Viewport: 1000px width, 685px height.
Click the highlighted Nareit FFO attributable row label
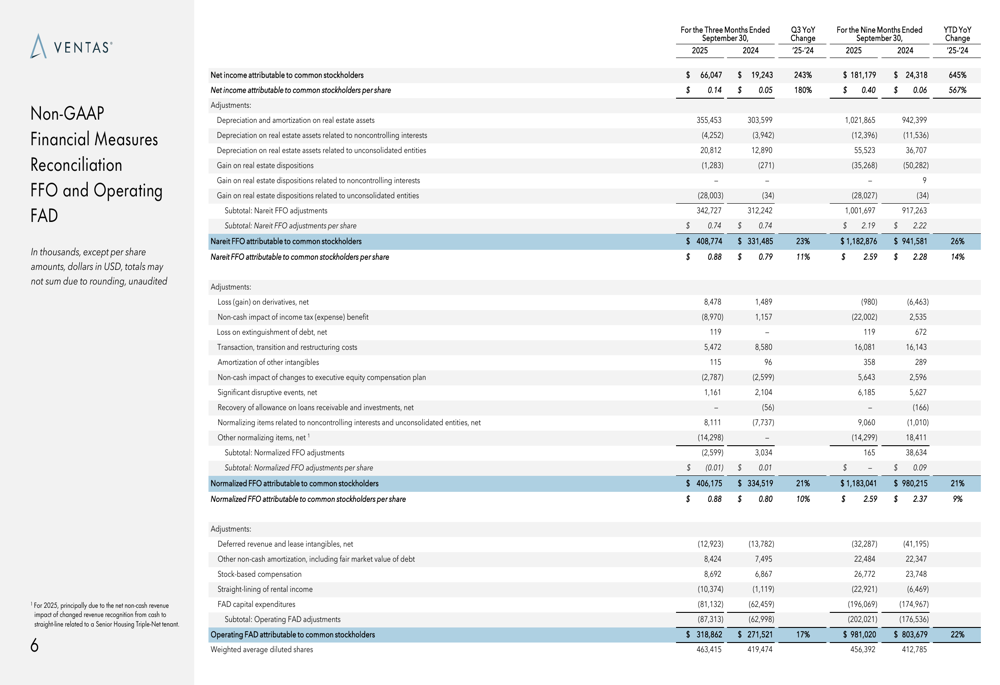click(x=286, y=241)
